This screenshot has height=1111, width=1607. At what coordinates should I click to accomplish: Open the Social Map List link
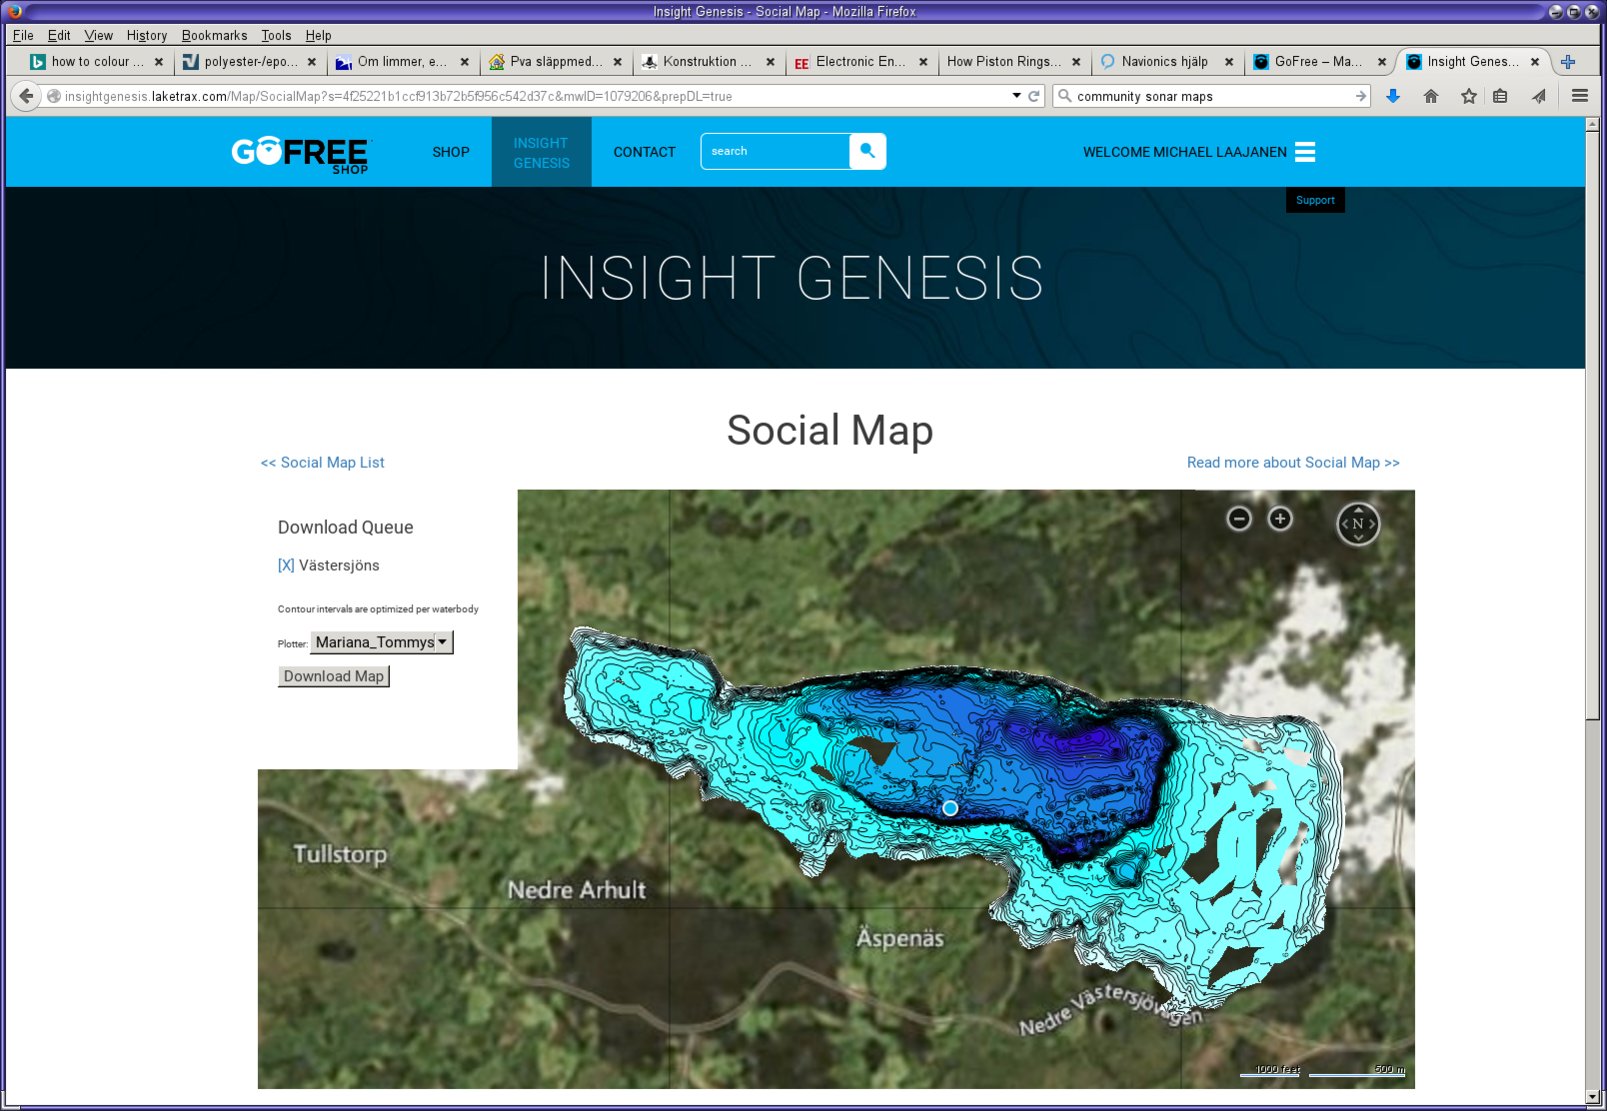[322, 462]
